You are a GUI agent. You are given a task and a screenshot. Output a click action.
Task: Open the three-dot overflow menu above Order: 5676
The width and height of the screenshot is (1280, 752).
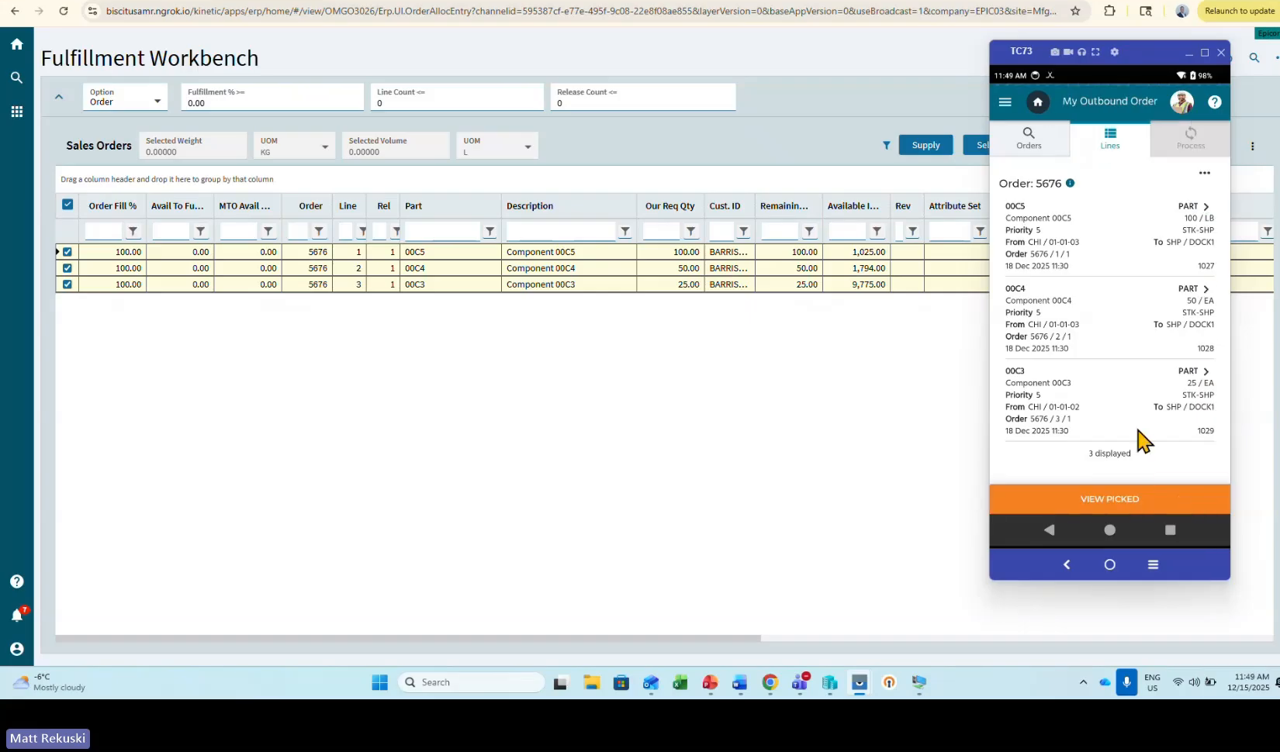(1204, 173)
